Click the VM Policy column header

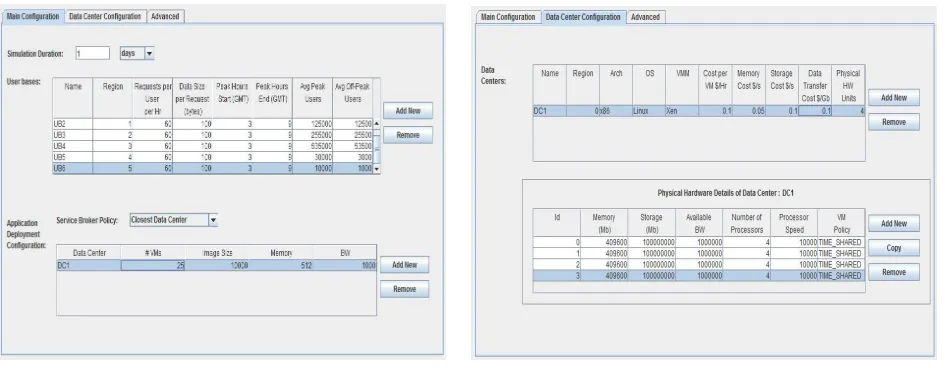coord(841,223)
